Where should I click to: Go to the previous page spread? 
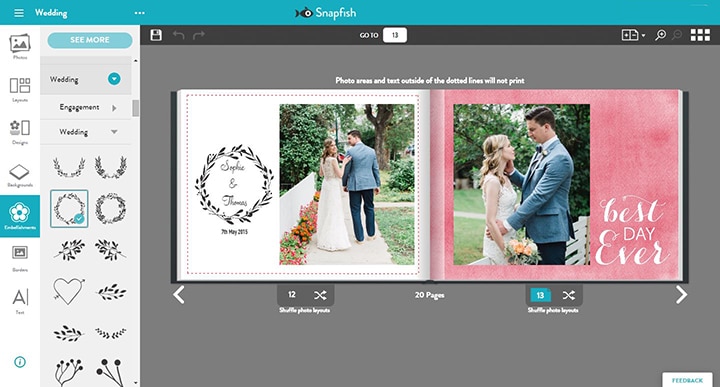click(179, 295)
